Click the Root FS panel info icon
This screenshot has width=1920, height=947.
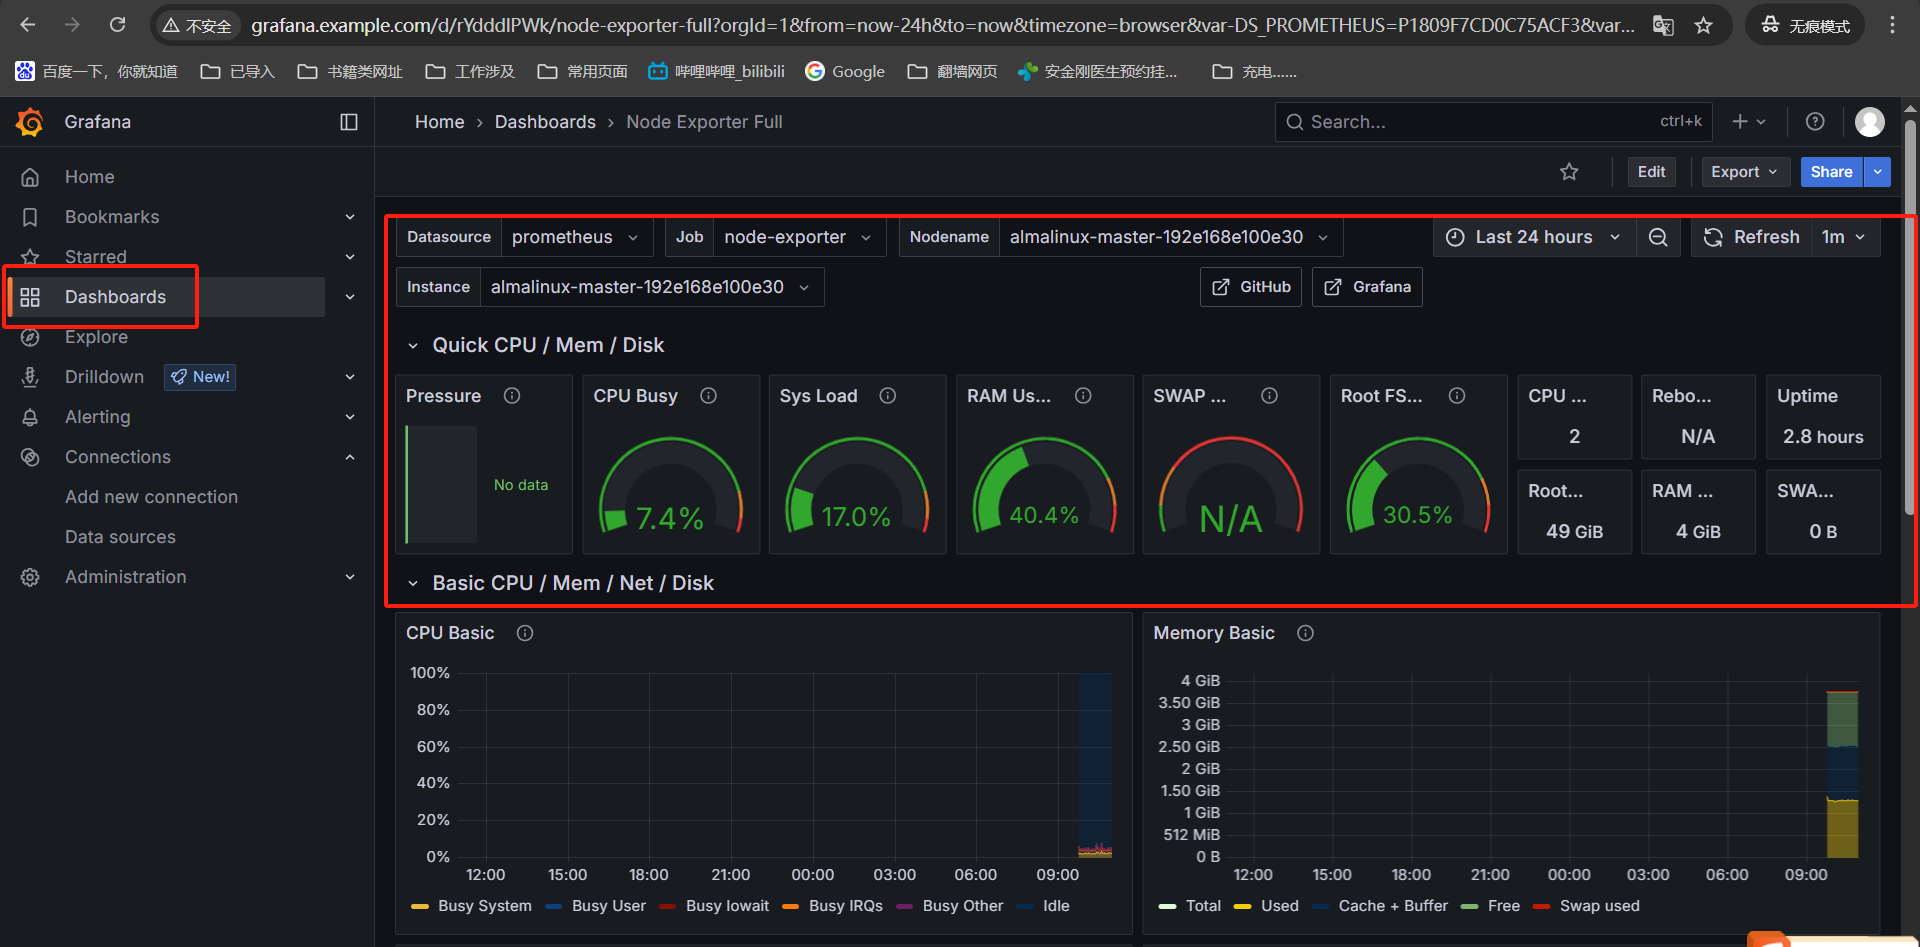click(x=1457, y=396)
